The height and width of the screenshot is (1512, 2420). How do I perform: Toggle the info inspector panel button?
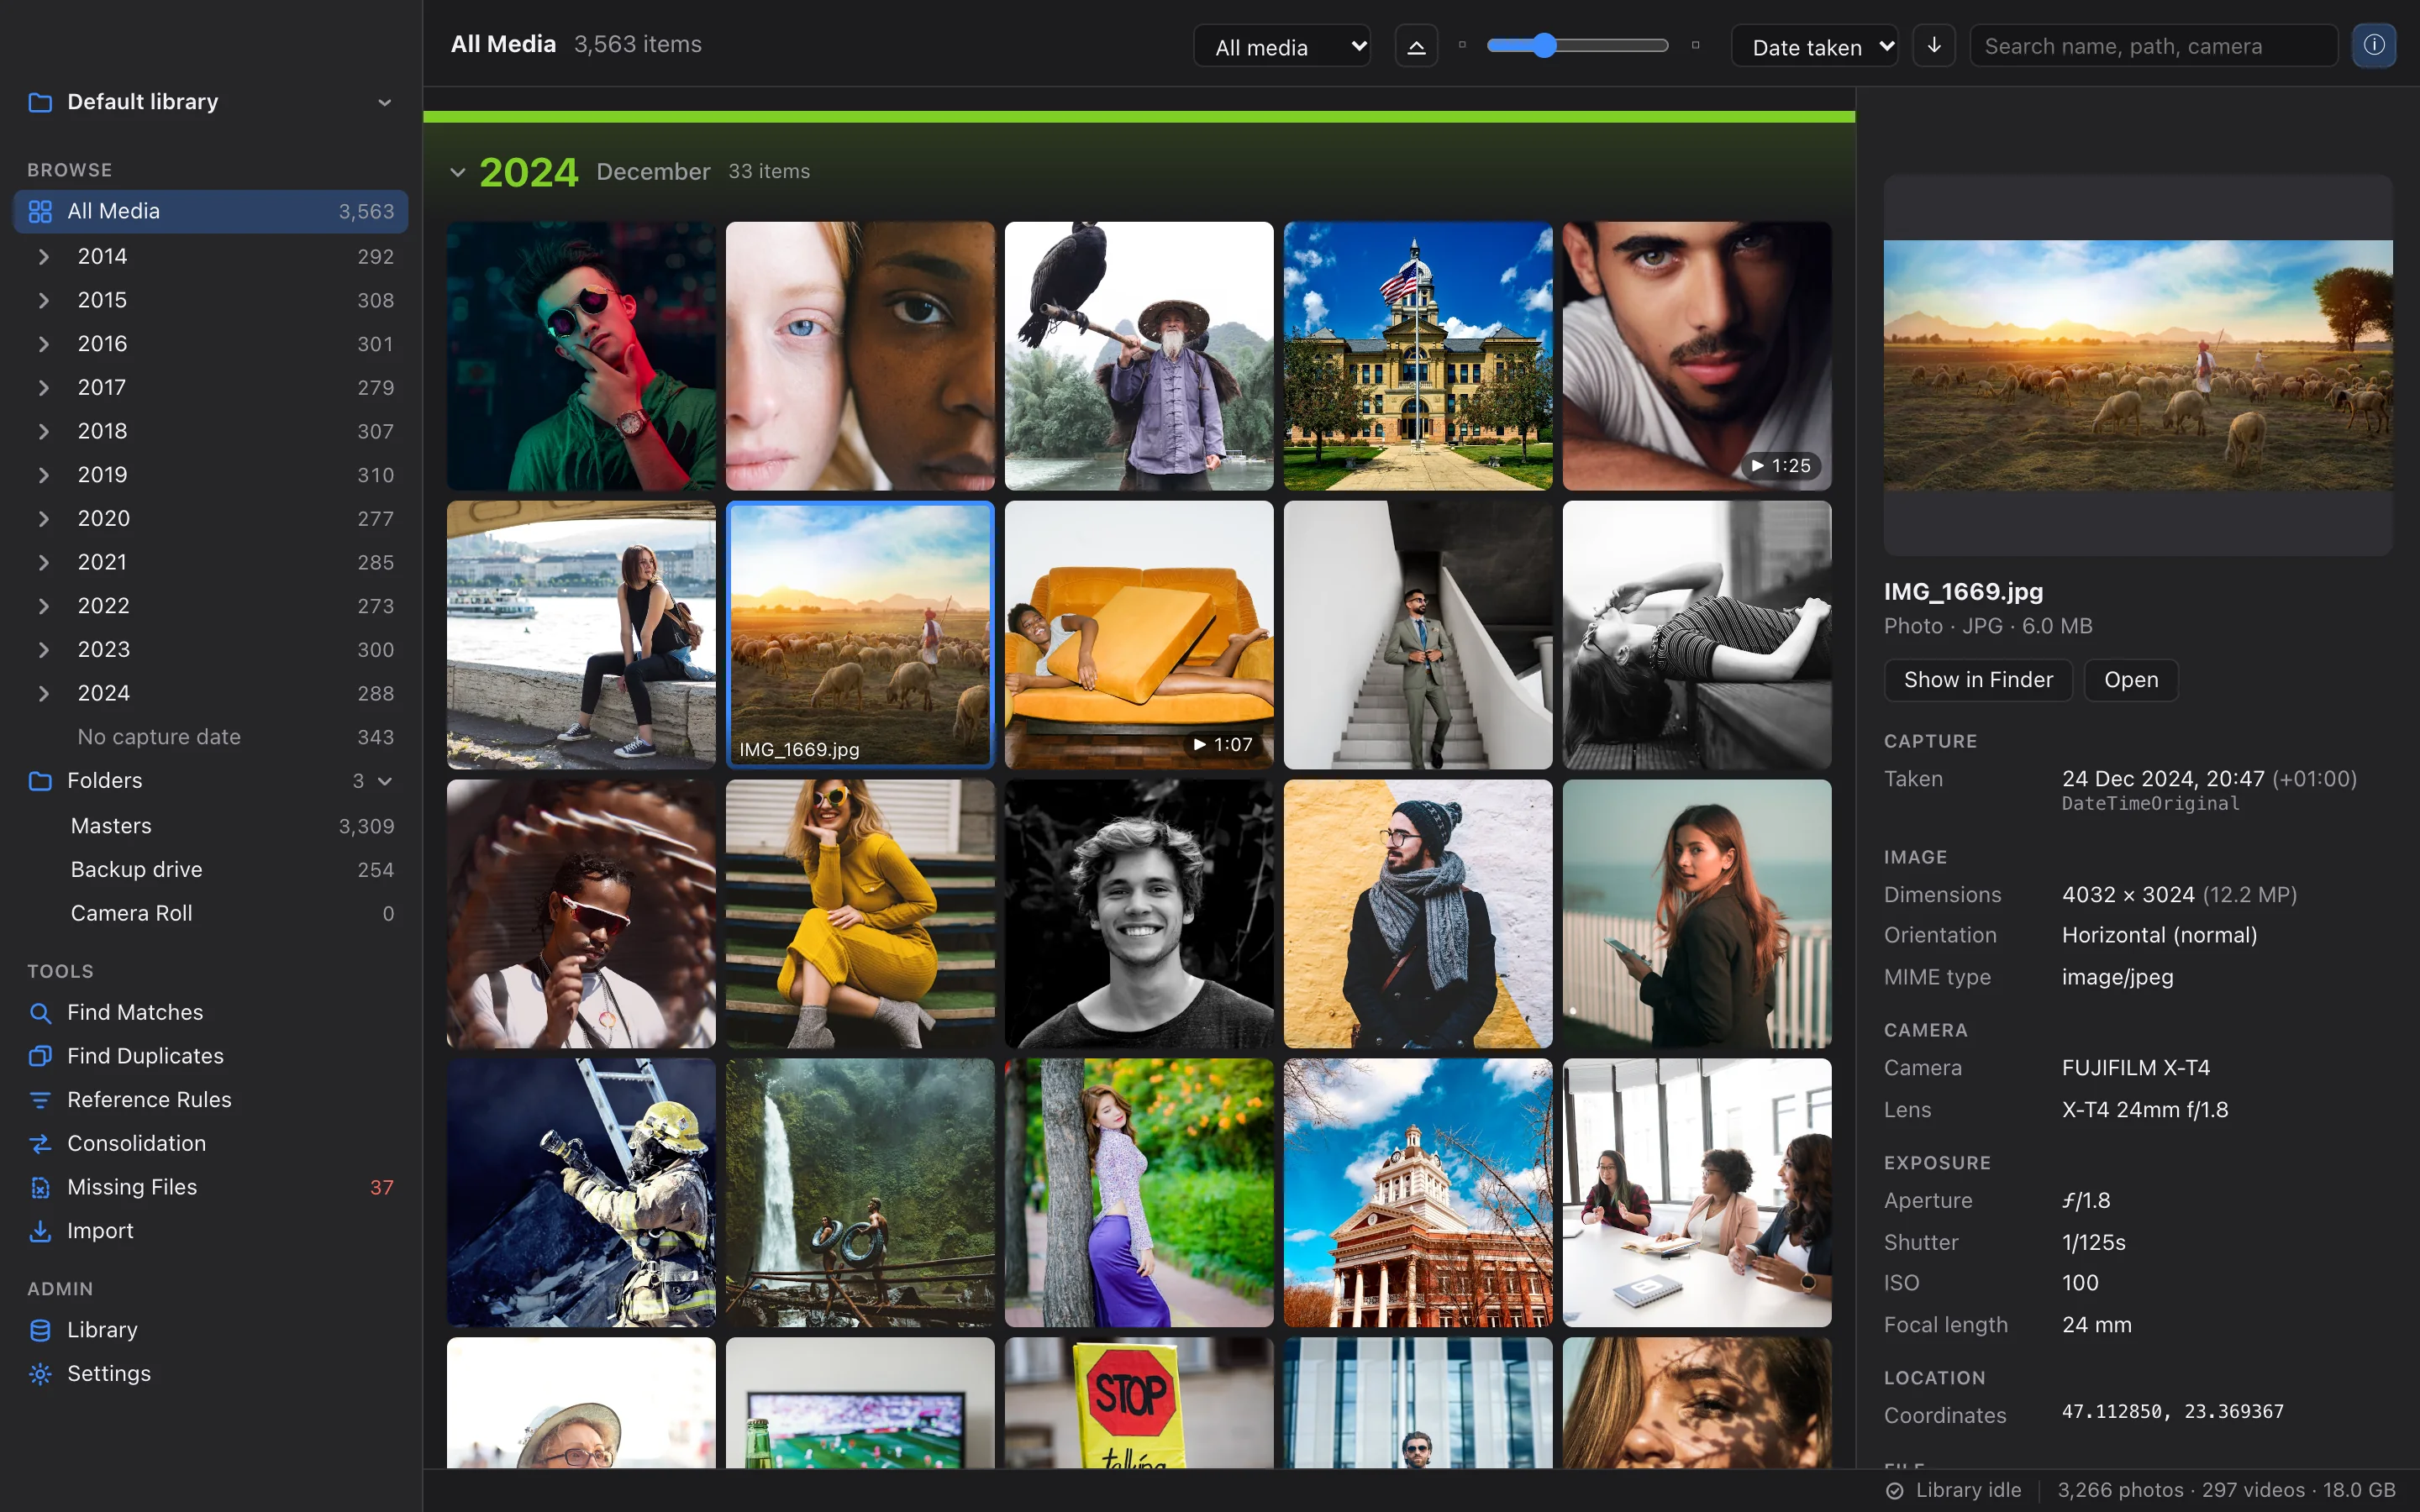pyautogui.click(x=2373, y=45)
